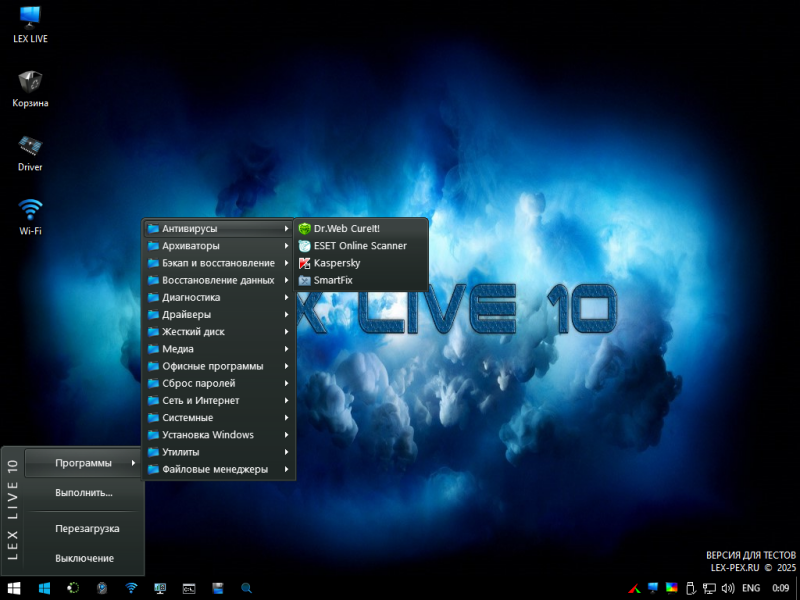800x600 pixels.
Task: Launch ESET Online Scanner
Action: (x=359, y=246)
